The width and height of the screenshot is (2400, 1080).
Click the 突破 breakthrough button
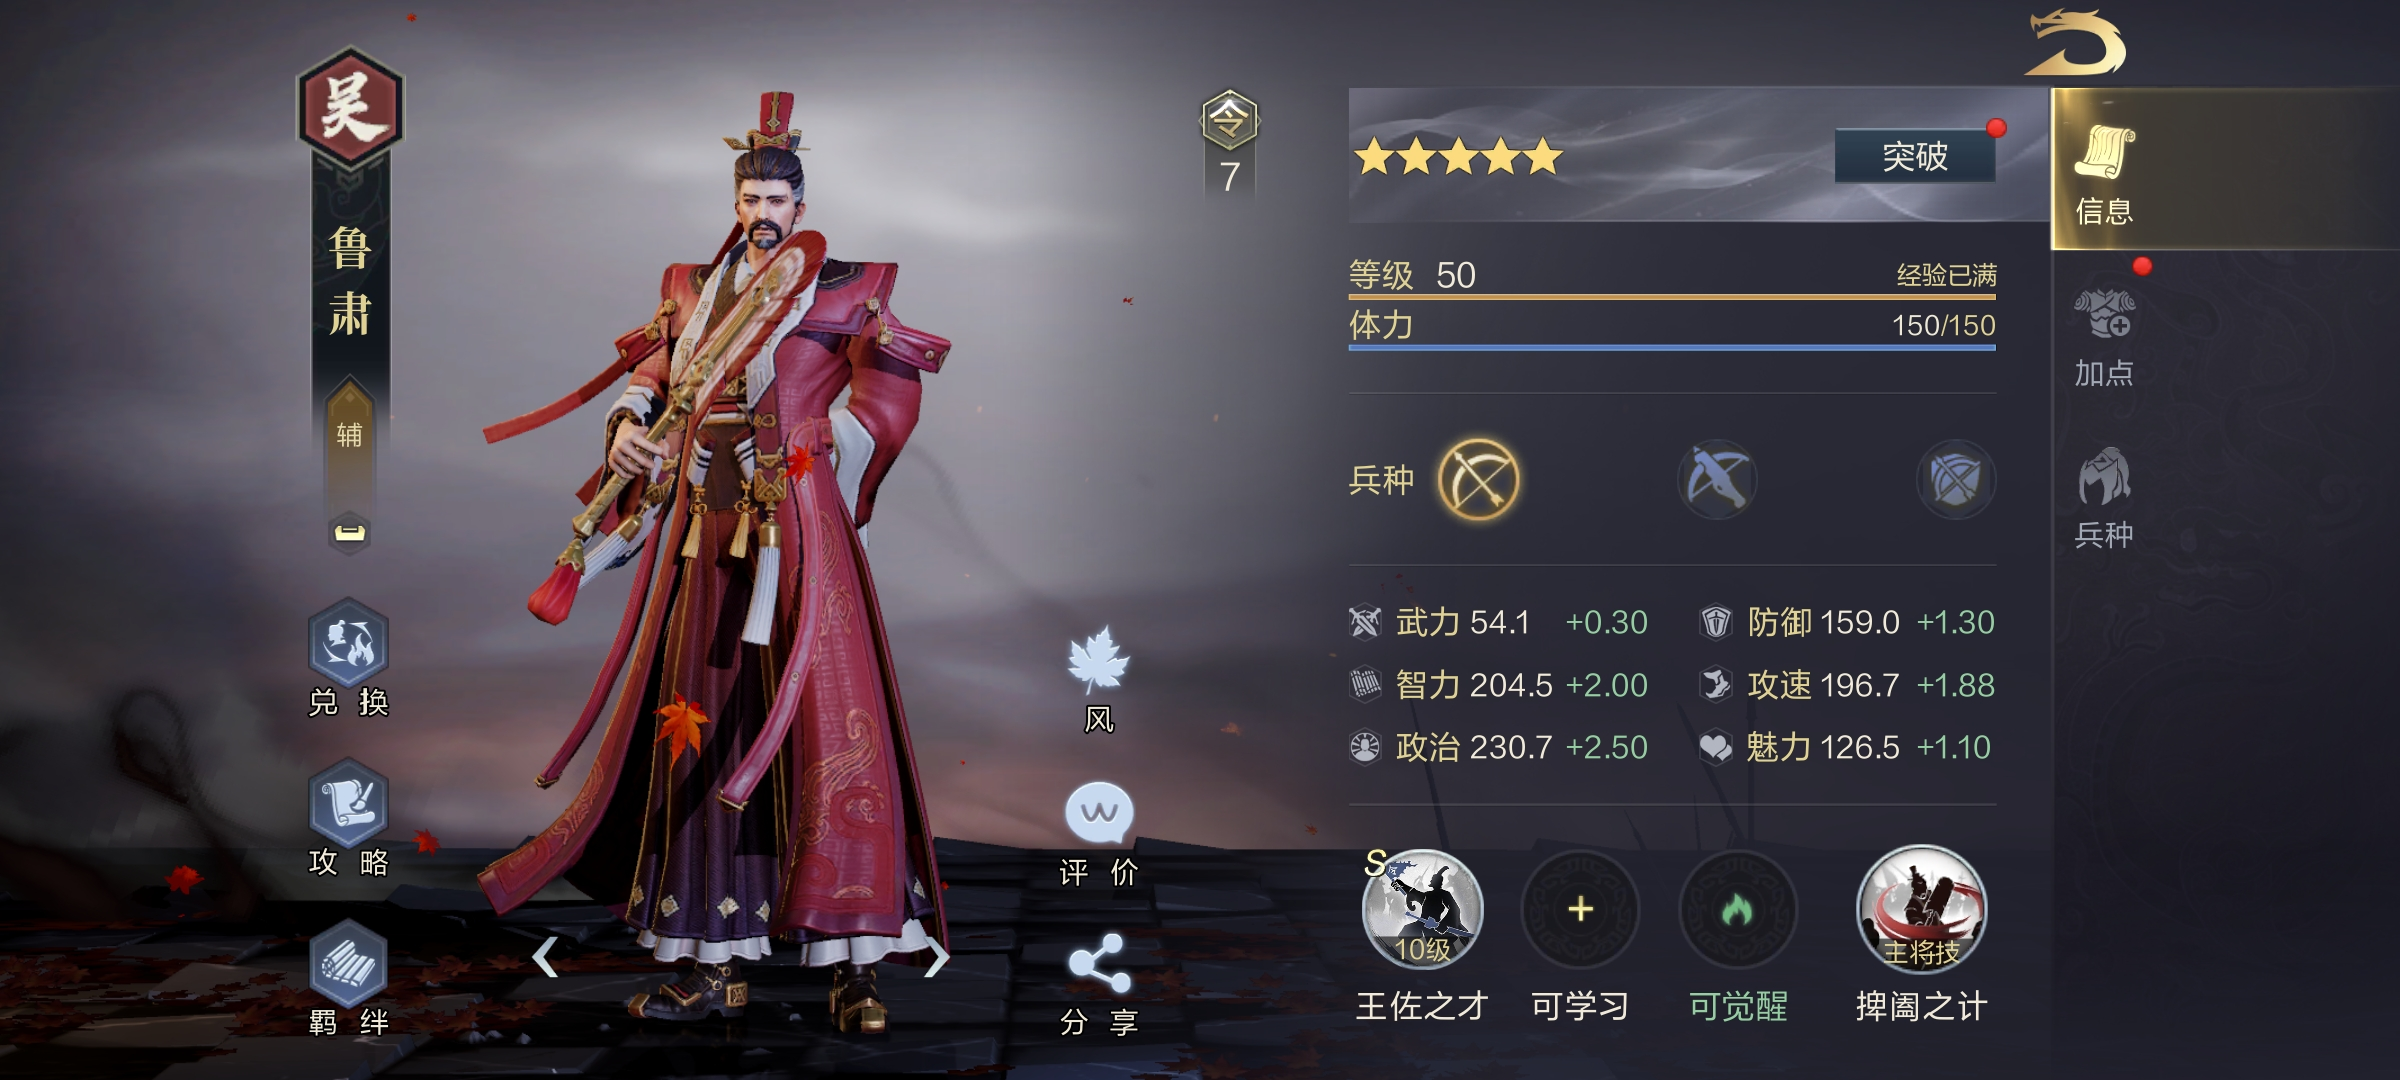1915,156
